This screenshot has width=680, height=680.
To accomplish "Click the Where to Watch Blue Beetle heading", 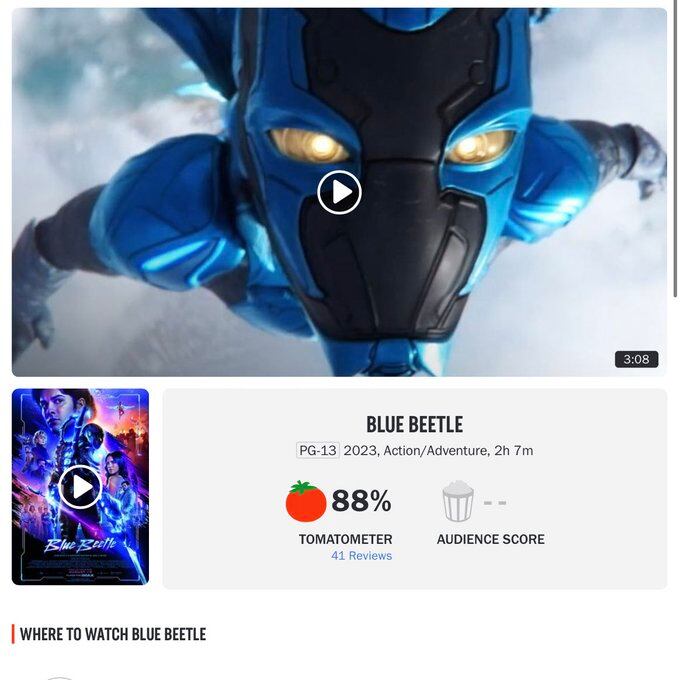I will [113, 634].
